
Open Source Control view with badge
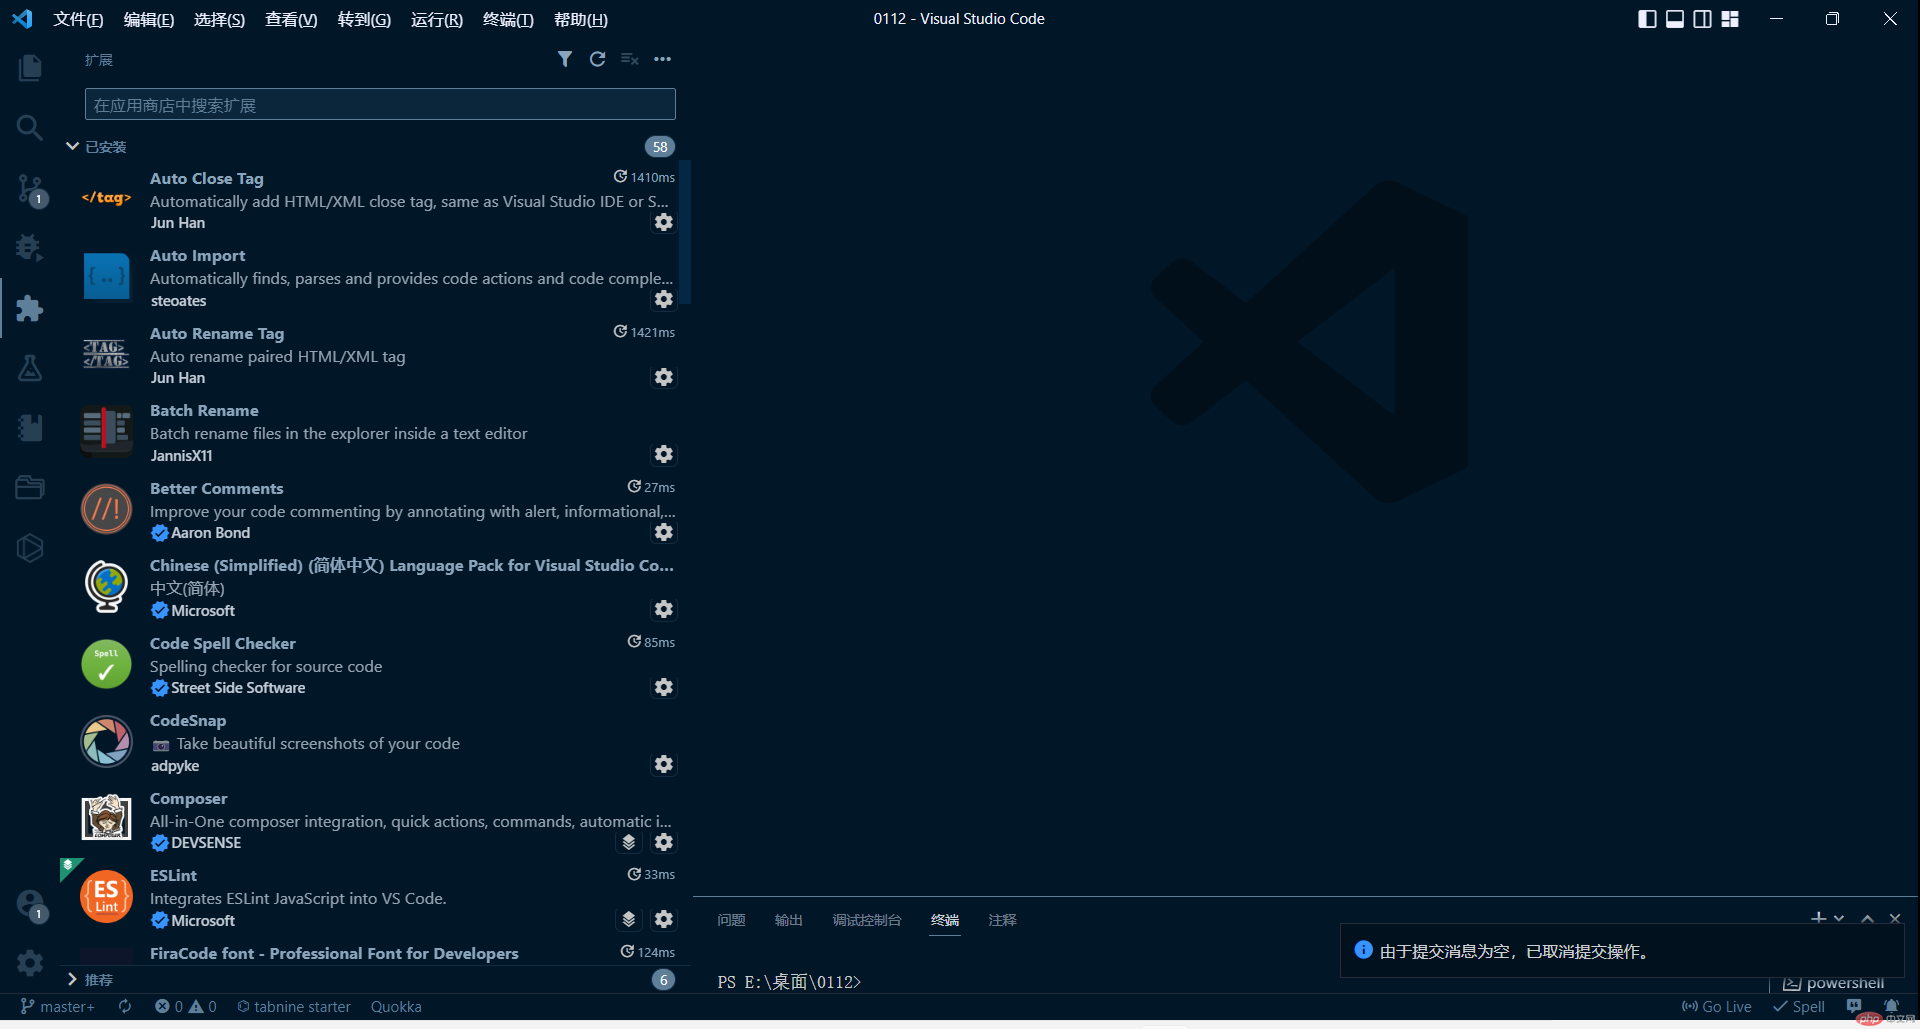coord(30,189)
